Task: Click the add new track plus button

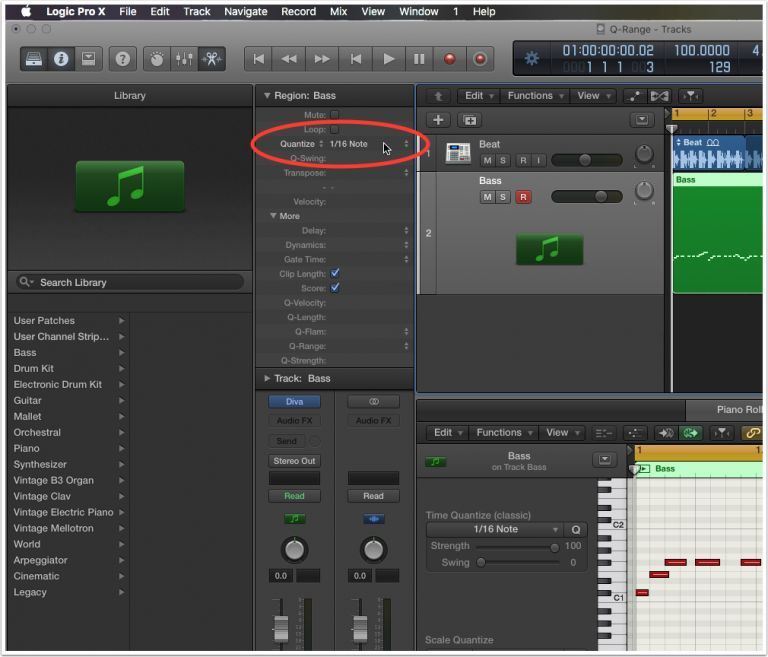Action: (x=438, y=120)
